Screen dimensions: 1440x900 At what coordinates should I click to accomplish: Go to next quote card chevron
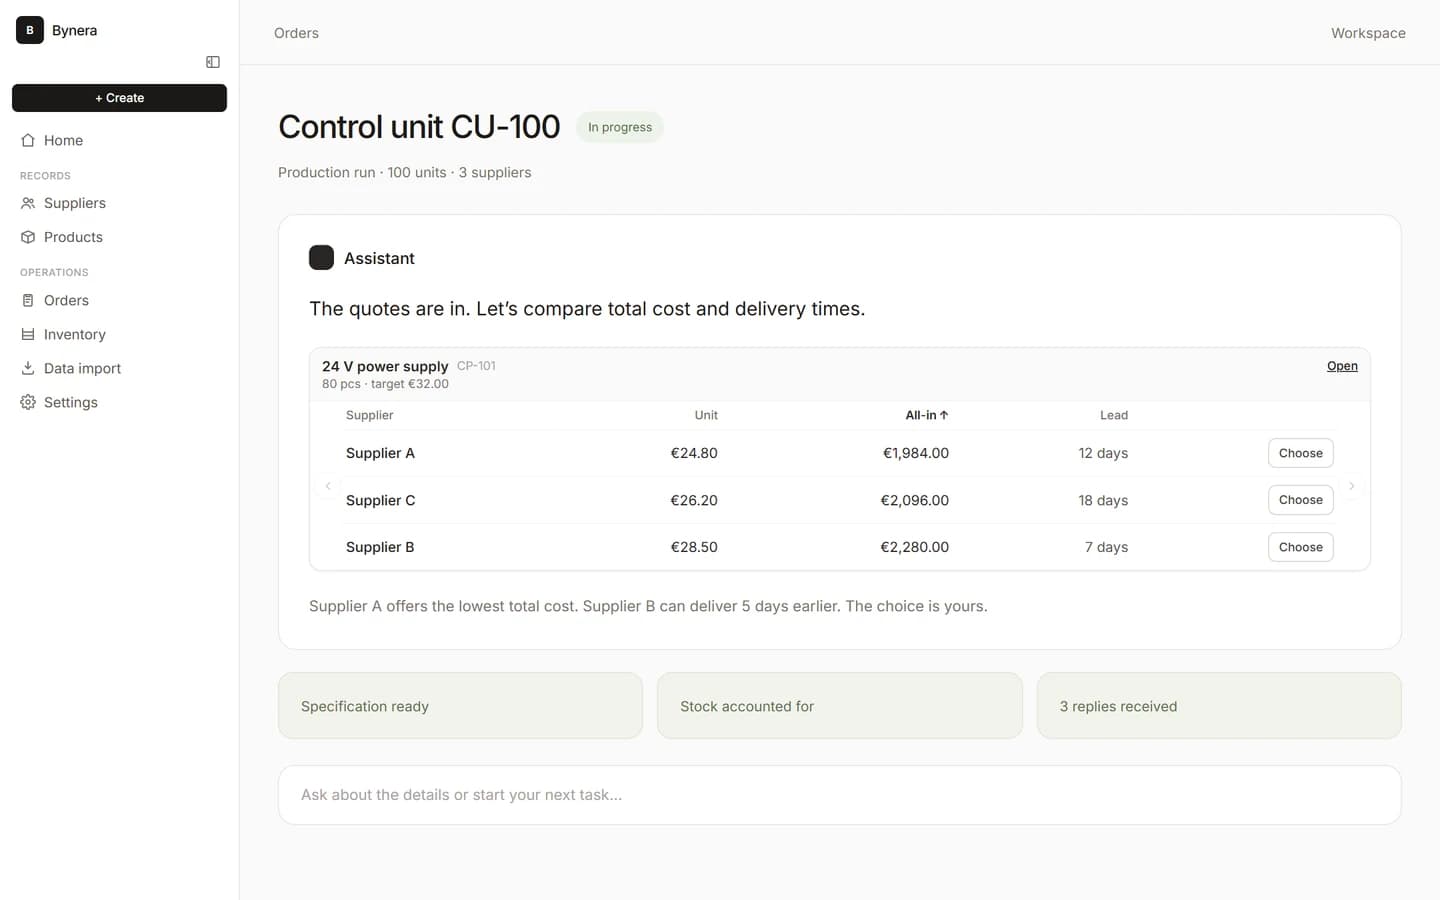[x=1352, y=486]
